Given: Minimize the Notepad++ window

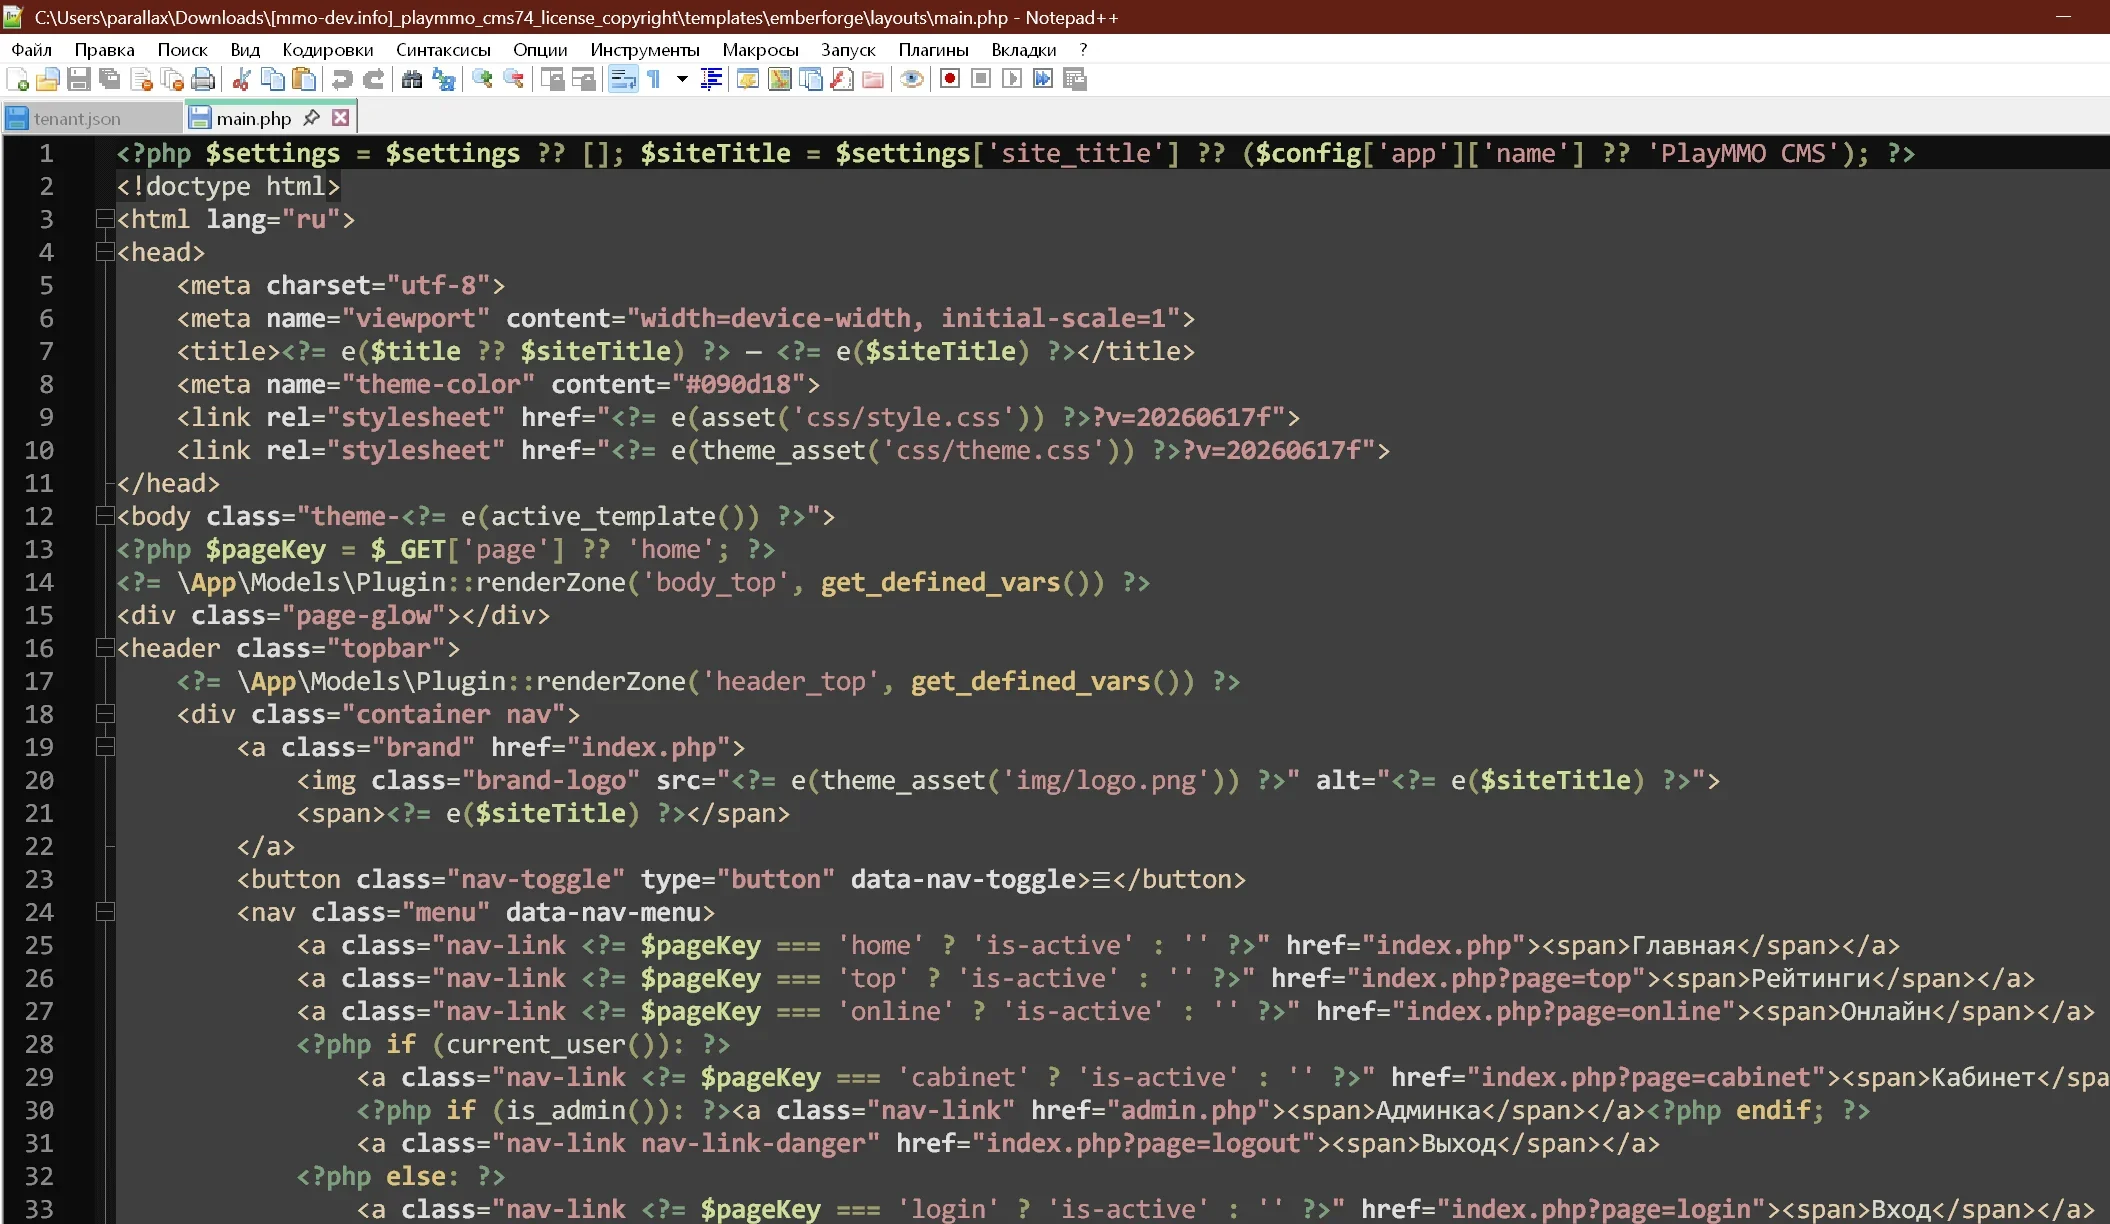Looking at the screenshot, I should 2063,17.
